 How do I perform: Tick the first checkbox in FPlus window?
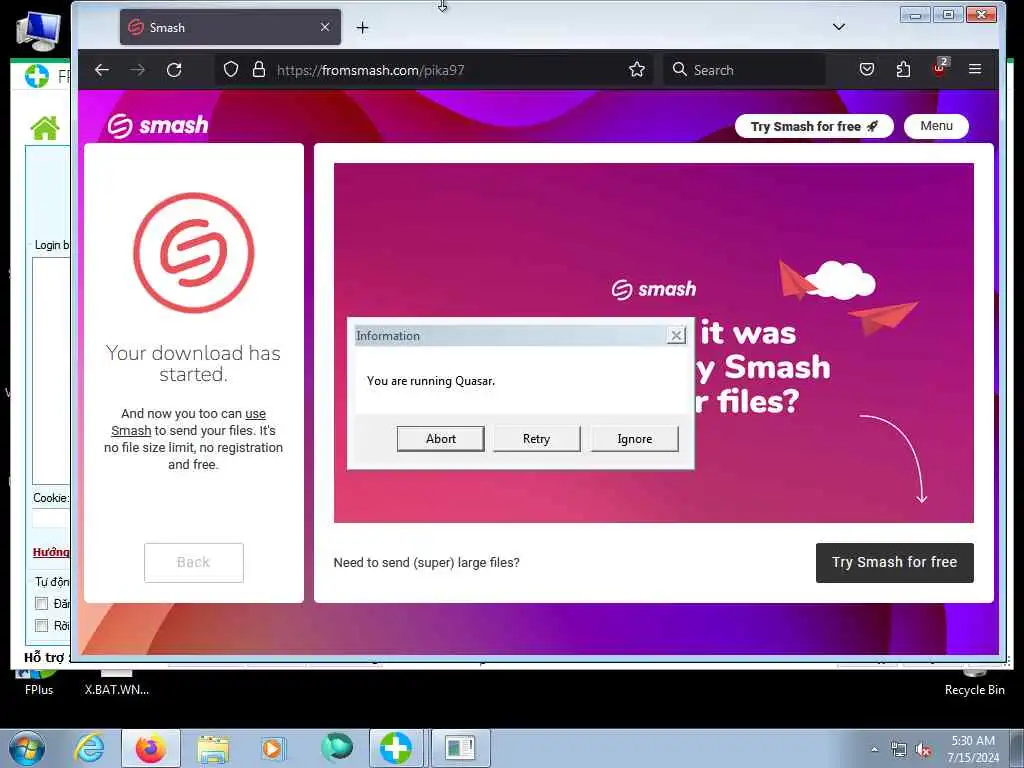click(41, 603)
